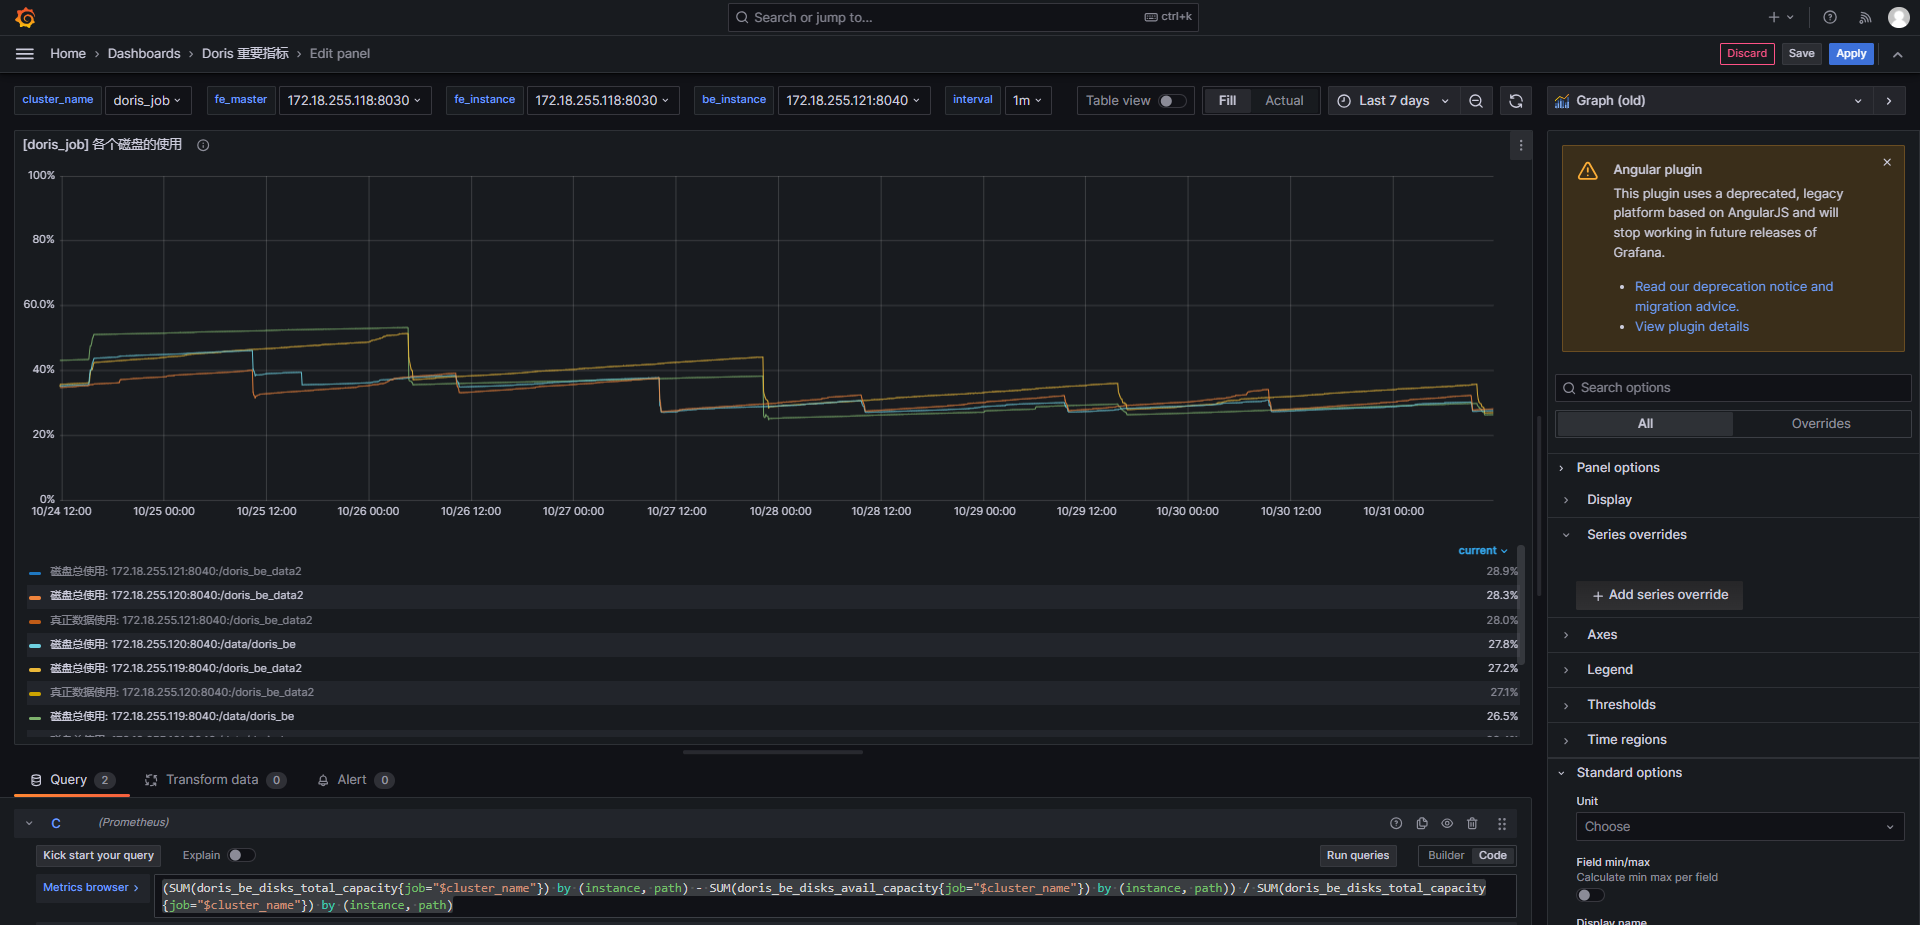Open the be_instance dropdown

pos(854,101)
